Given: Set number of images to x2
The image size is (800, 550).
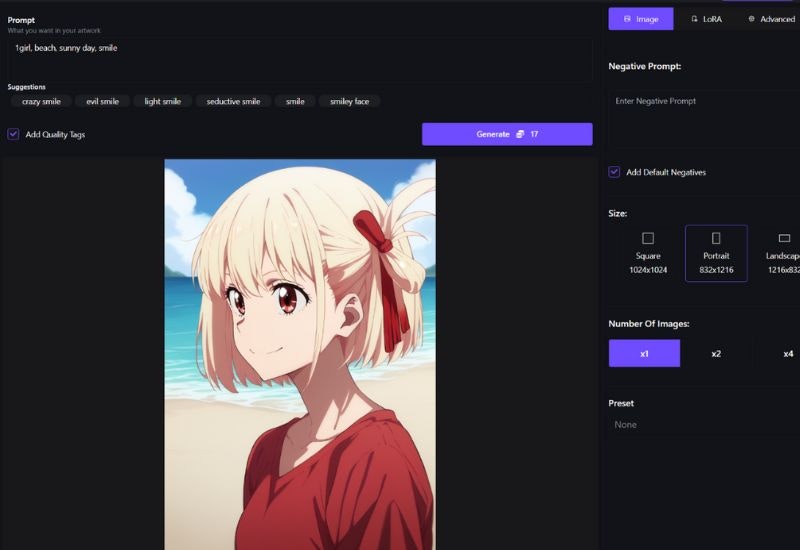Looking at the screenshot, I should 716,353.
